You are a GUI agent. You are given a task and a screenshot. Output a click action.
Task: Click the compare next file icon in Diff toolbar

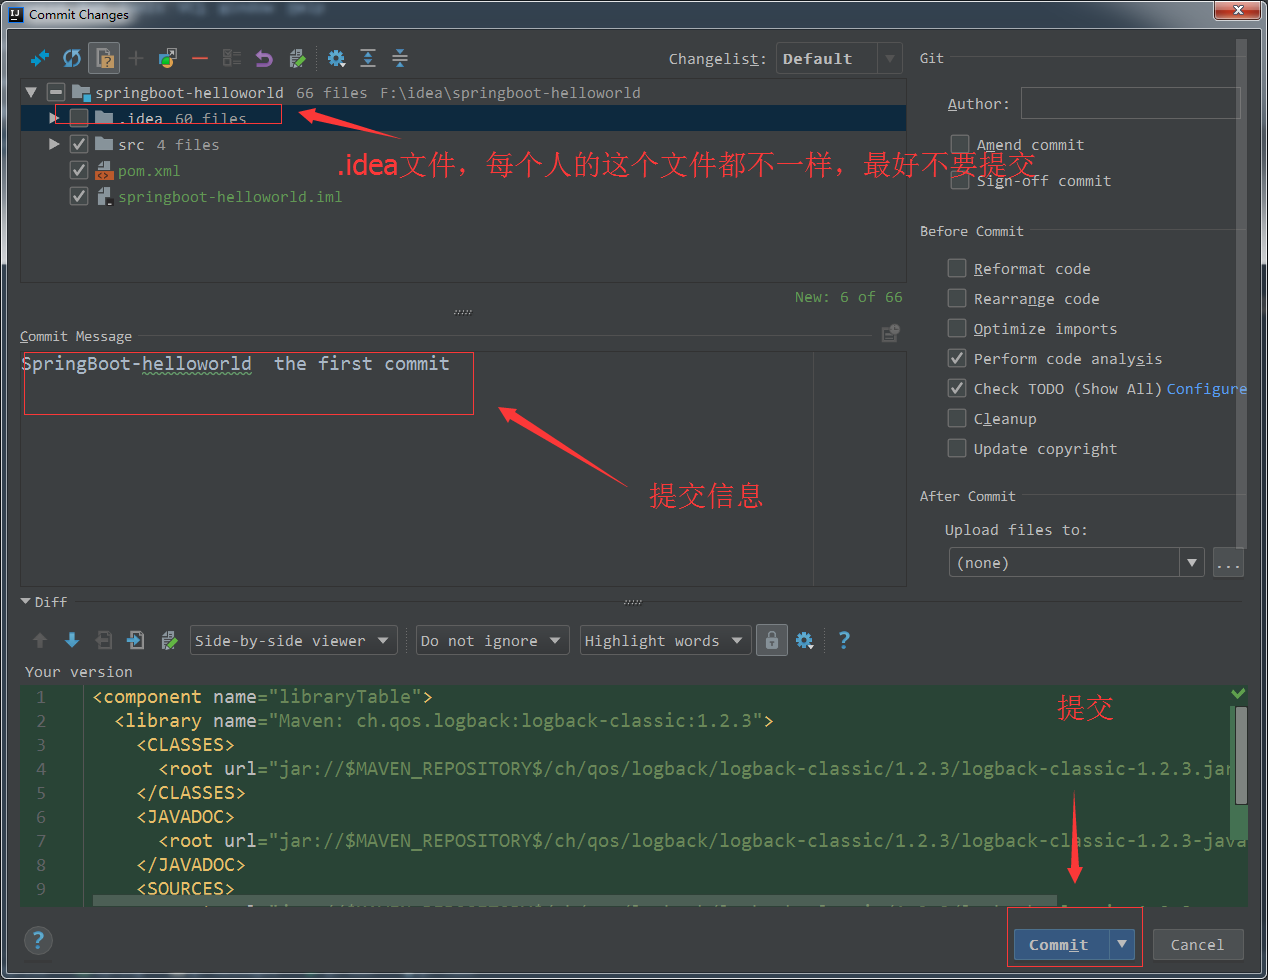point(136,640)
